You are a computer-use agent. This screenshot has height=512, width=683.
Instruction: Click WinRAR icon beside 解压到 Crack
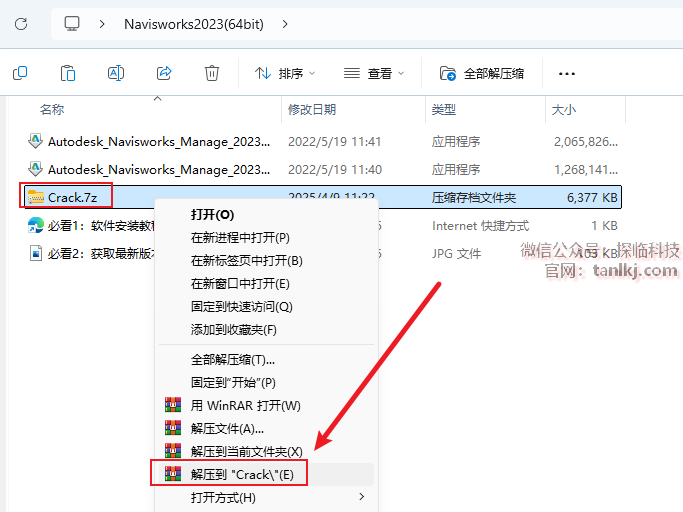[x=173, y=474]
